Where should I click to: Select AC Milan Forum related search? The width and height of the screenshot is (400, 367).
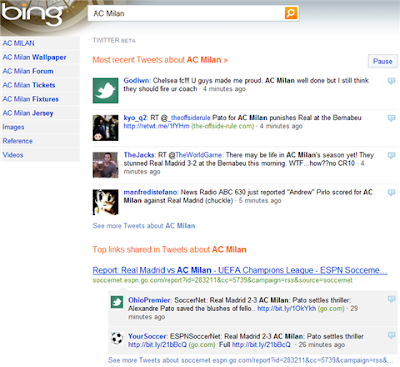click(x=28, y=71)
